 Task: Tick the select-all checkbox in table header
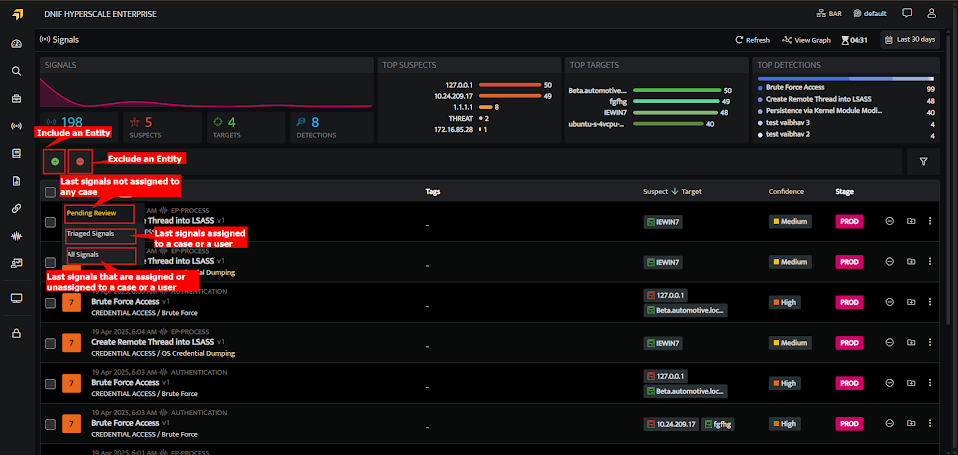point(51,192)
